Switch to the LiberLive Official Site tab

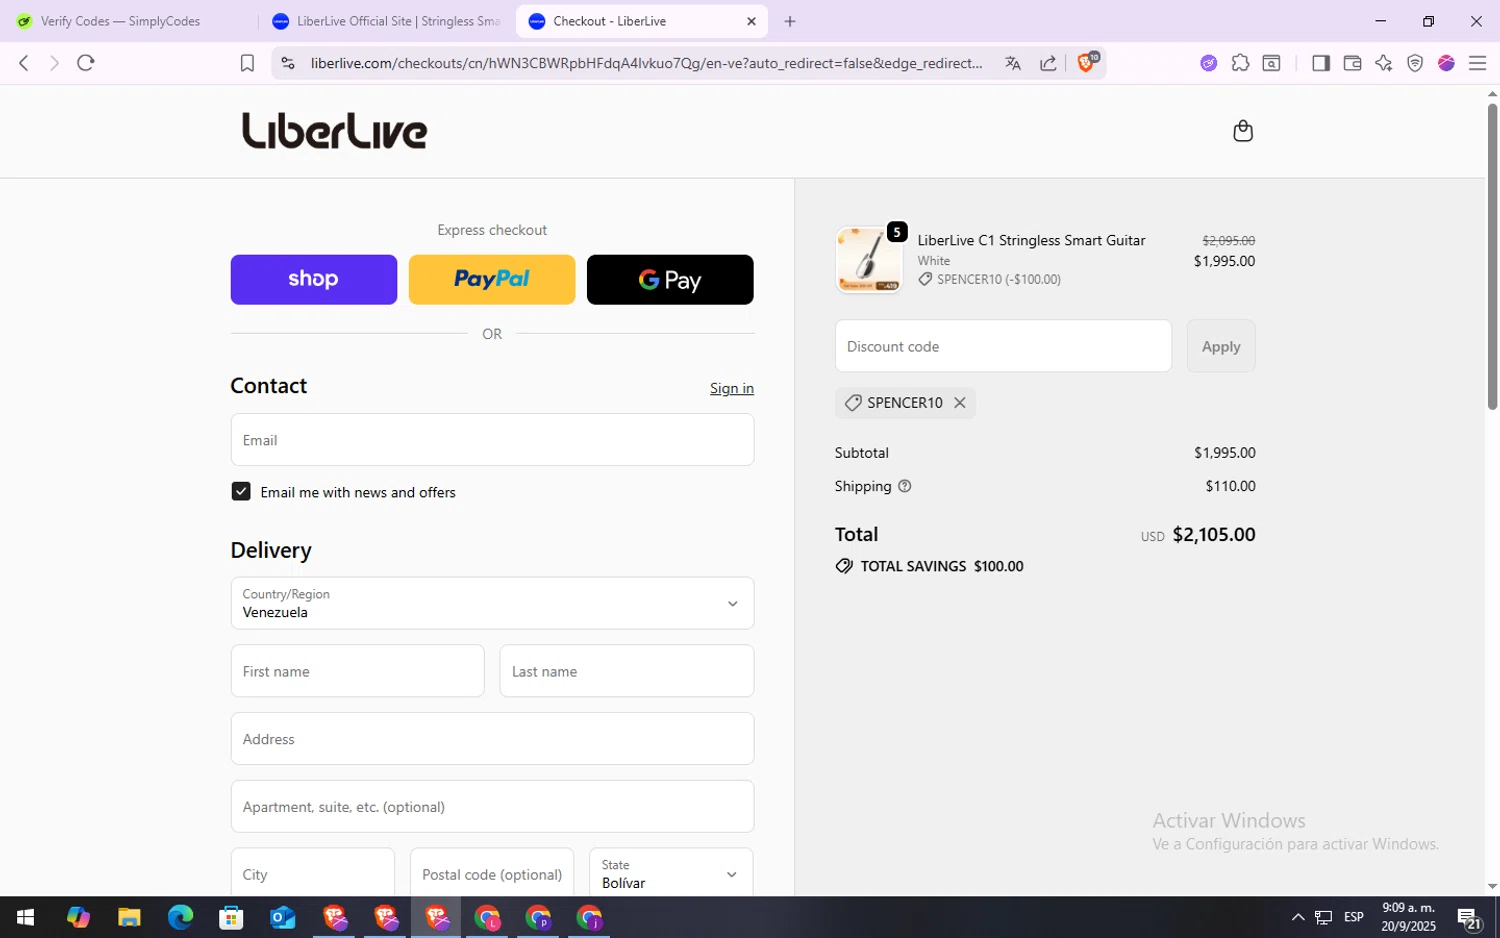tap(386, 21)
